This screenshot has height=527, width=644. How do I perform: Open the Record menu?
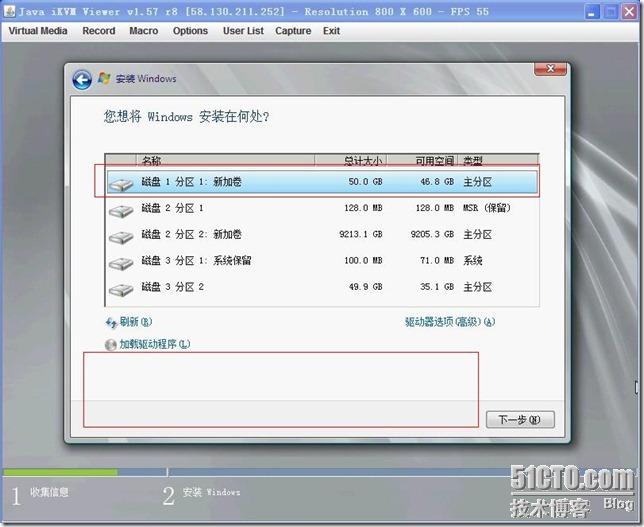[x=99, y=31]
